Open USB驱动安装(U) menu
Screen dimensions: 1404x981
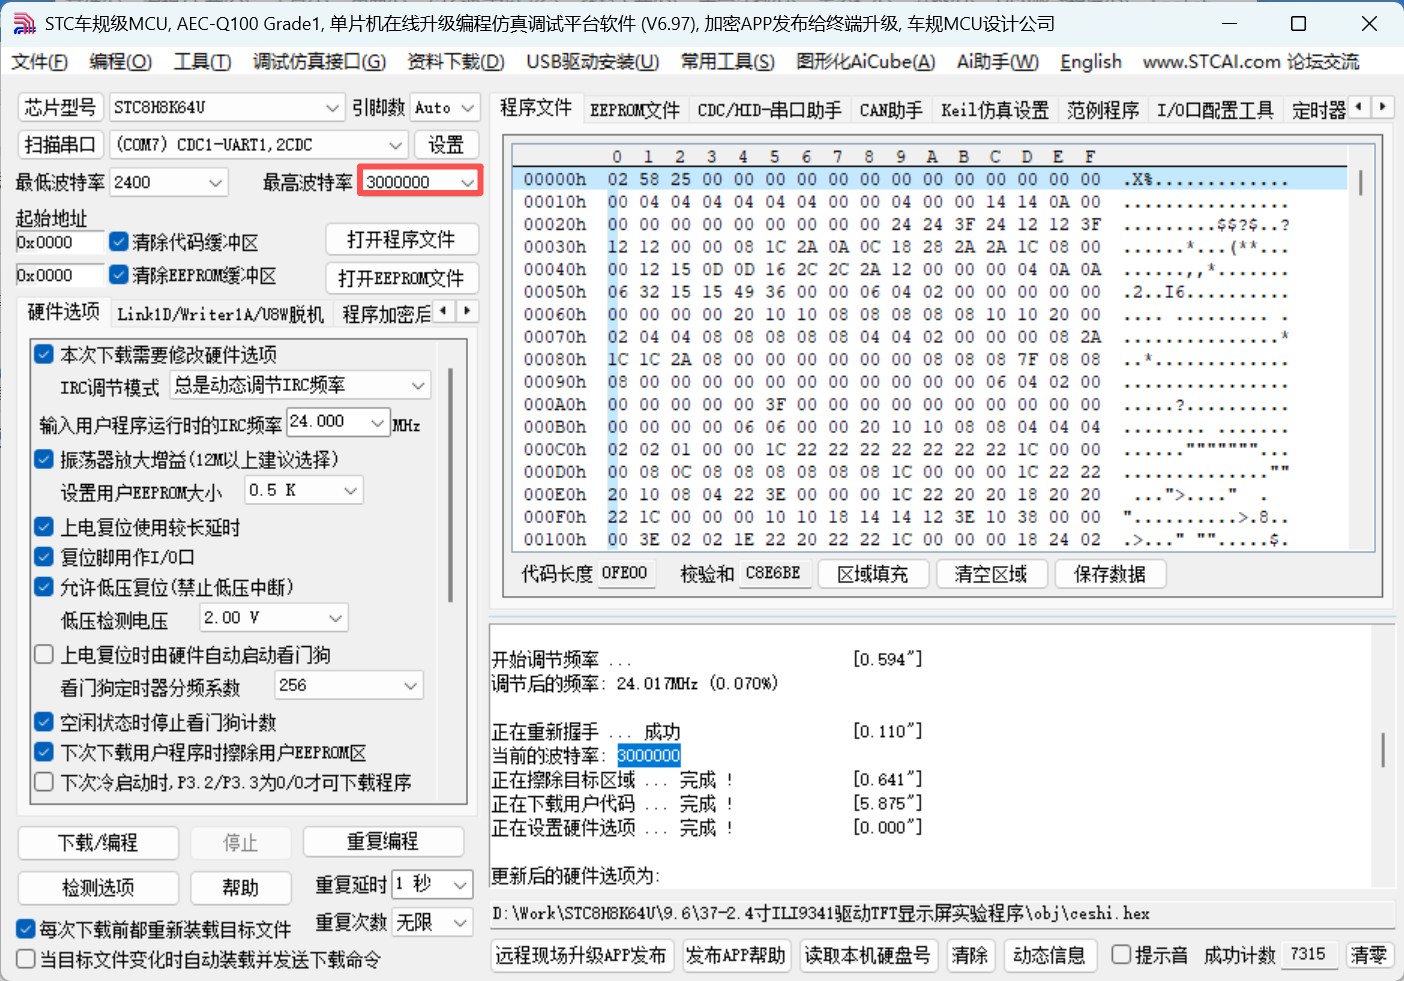[x=593, y=62]
